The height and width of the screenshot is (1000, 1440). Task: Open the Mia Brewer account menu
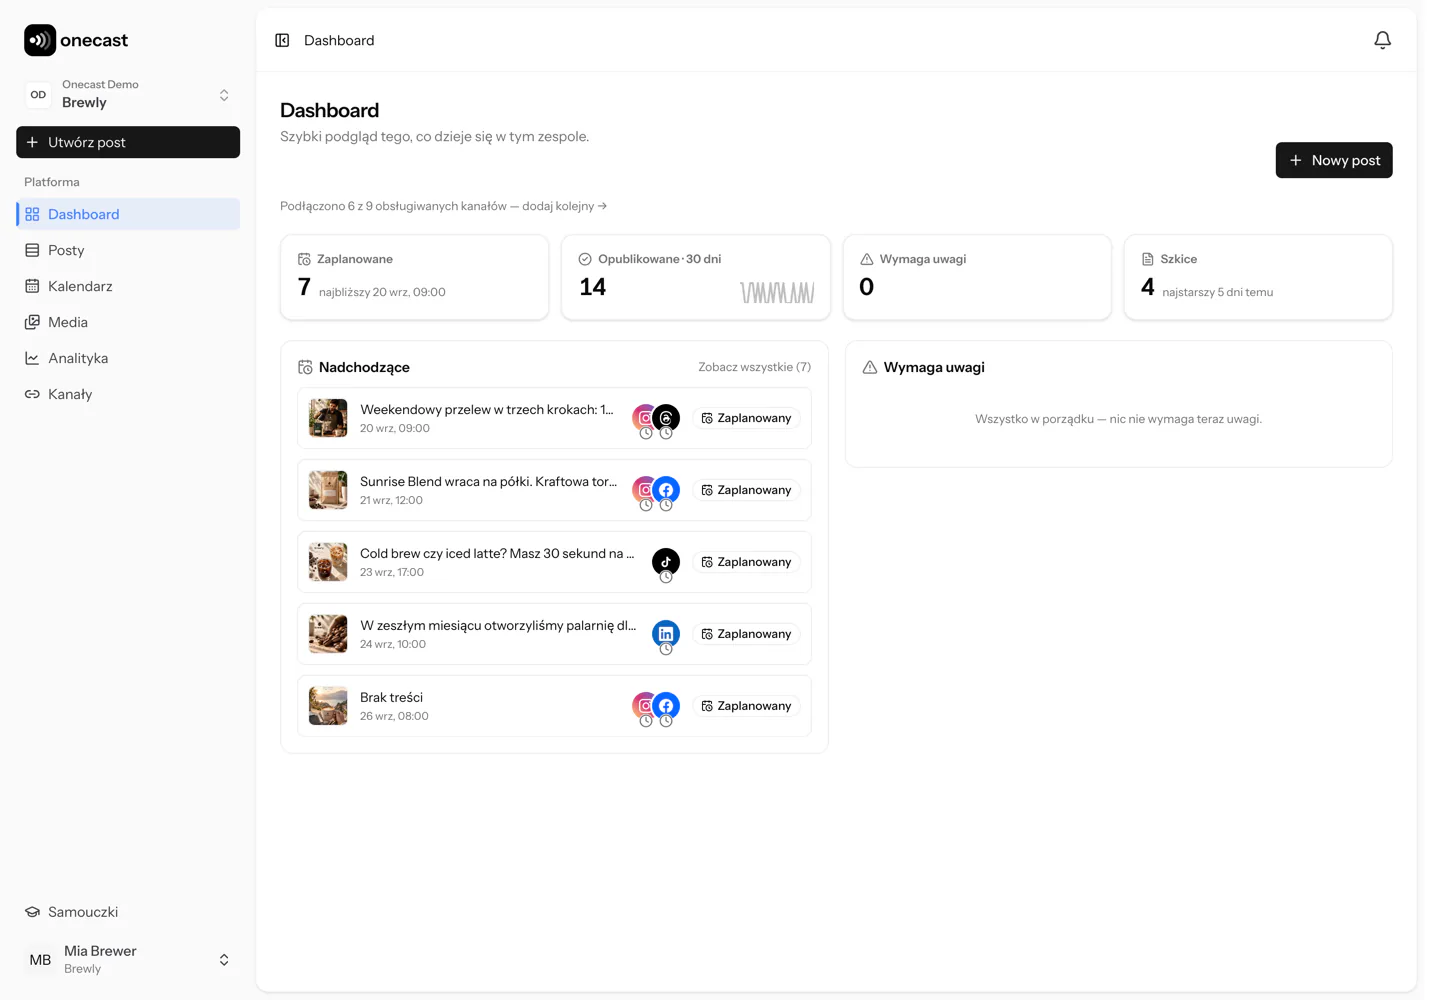128,960
